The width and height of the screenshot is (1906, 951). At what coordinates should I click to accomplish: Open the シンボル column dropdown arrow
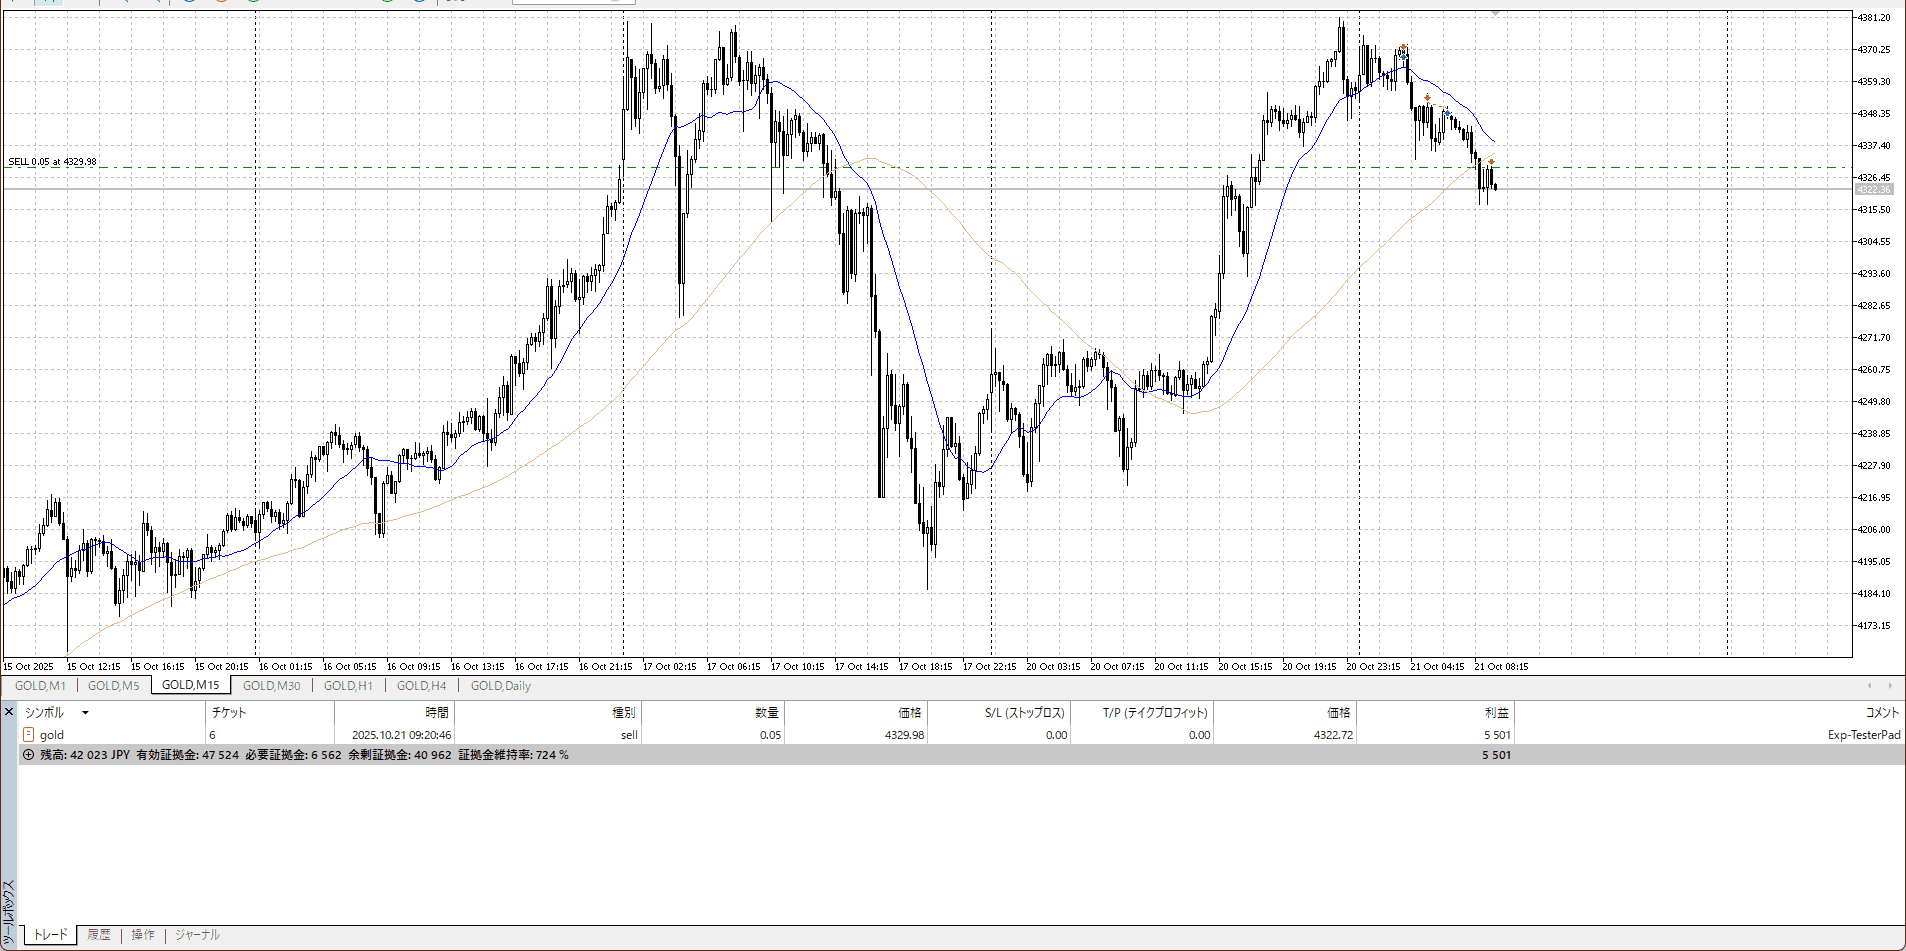85,713
